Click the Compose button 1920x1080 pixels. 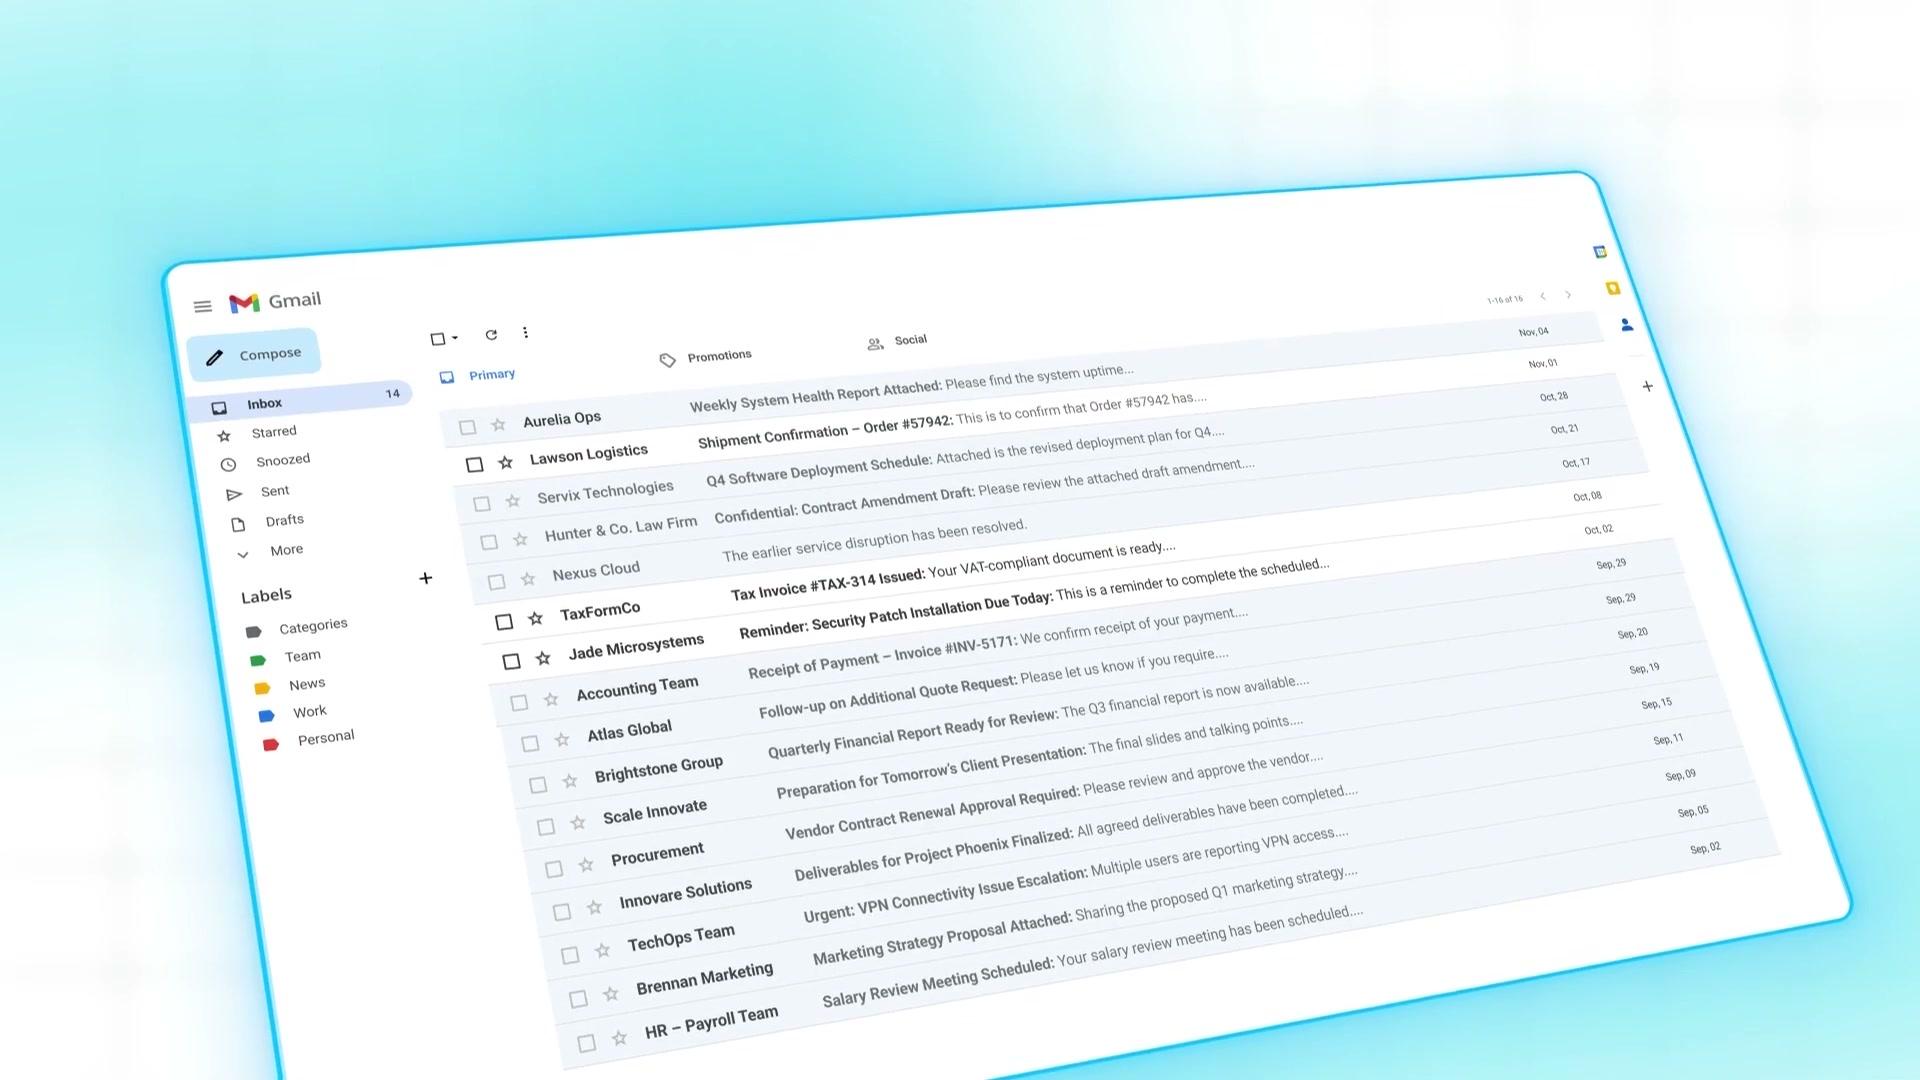(253, 355)
